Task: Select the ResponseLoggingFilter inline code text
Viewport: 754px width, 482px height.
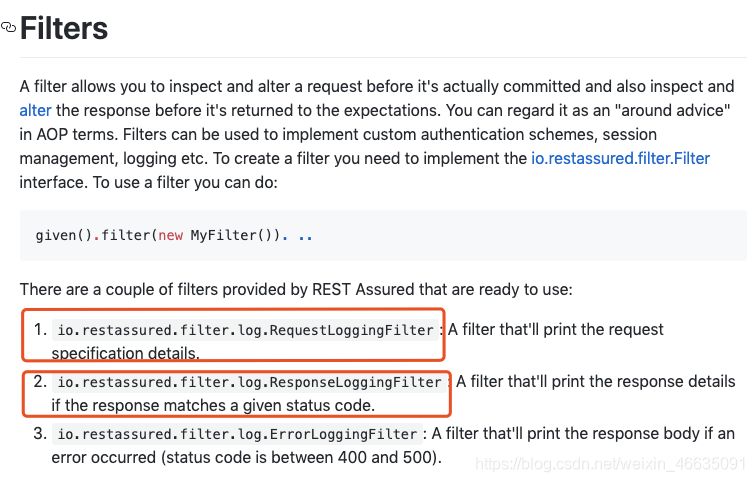Action: tap(250, 382)
